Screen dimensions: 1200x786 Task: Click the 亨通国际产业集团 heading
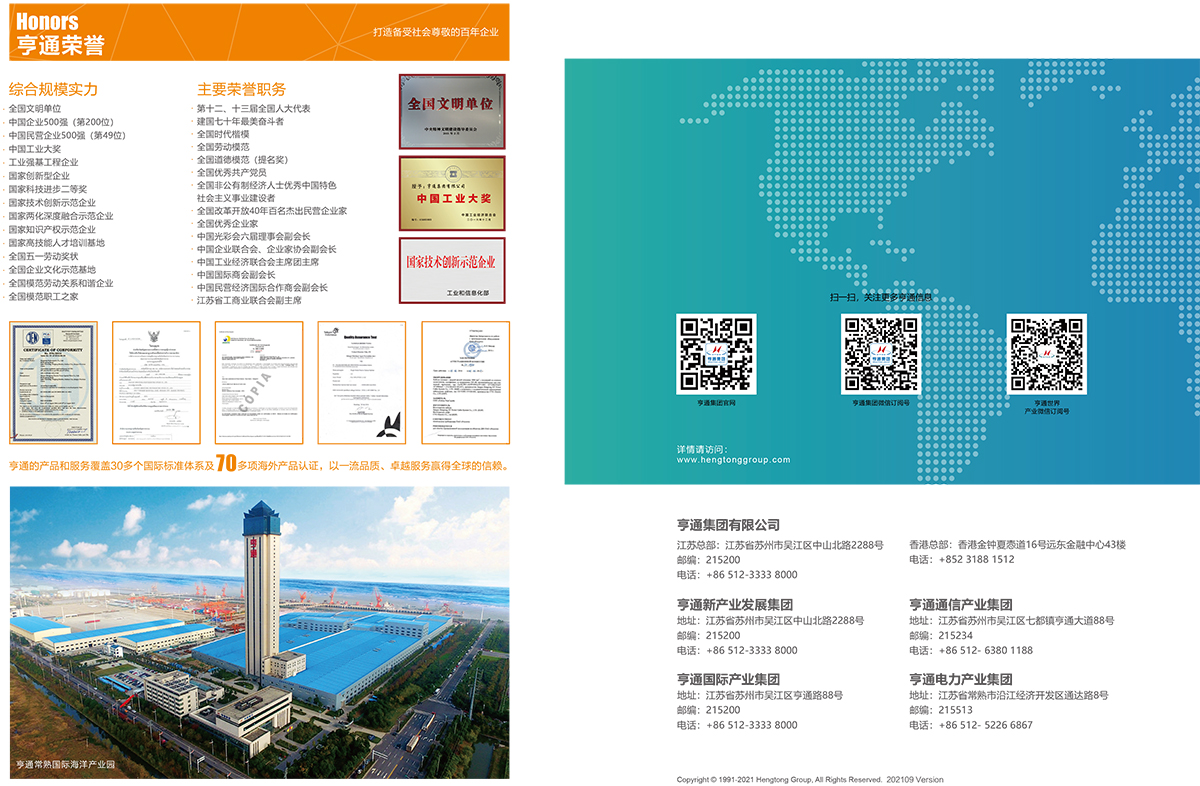tap(728, 680)
